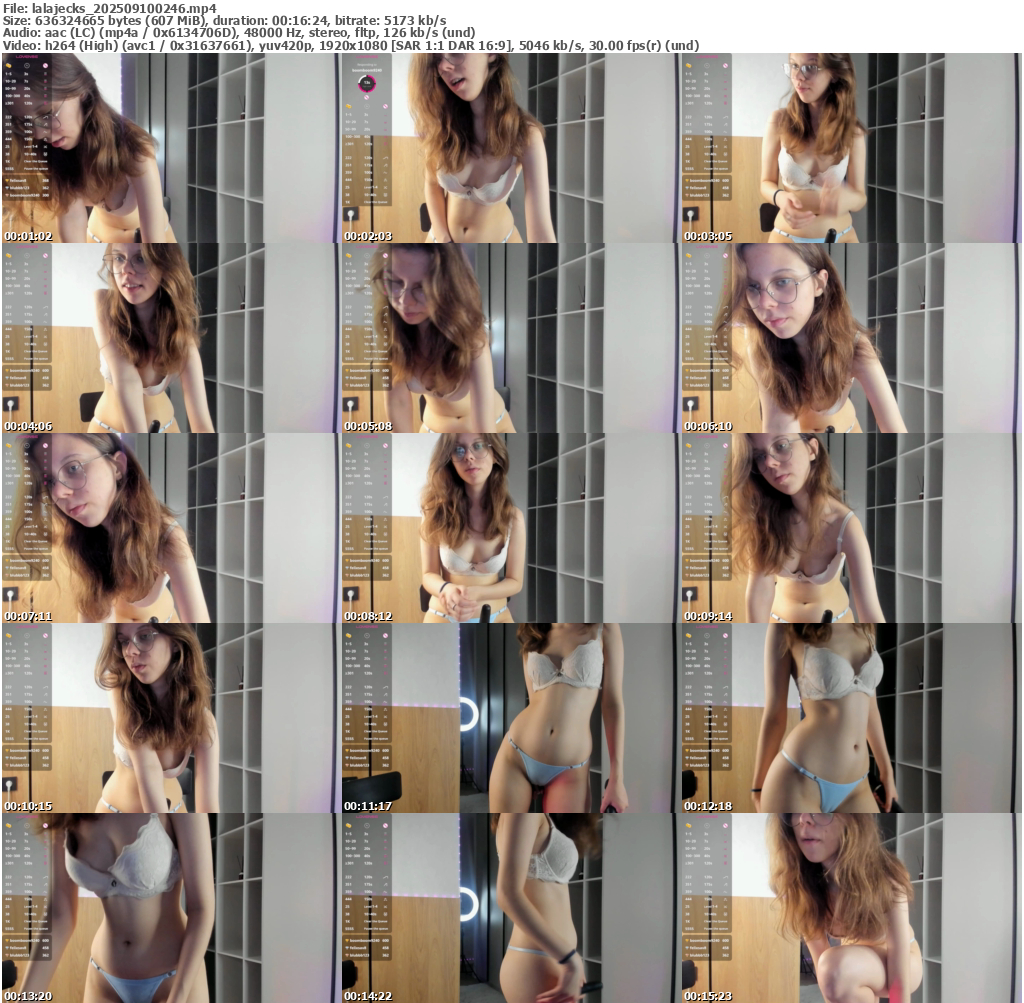Select the thumbnail at 00:08:12
This screenshot has height=1003, width=1024.
coord(511,528)
